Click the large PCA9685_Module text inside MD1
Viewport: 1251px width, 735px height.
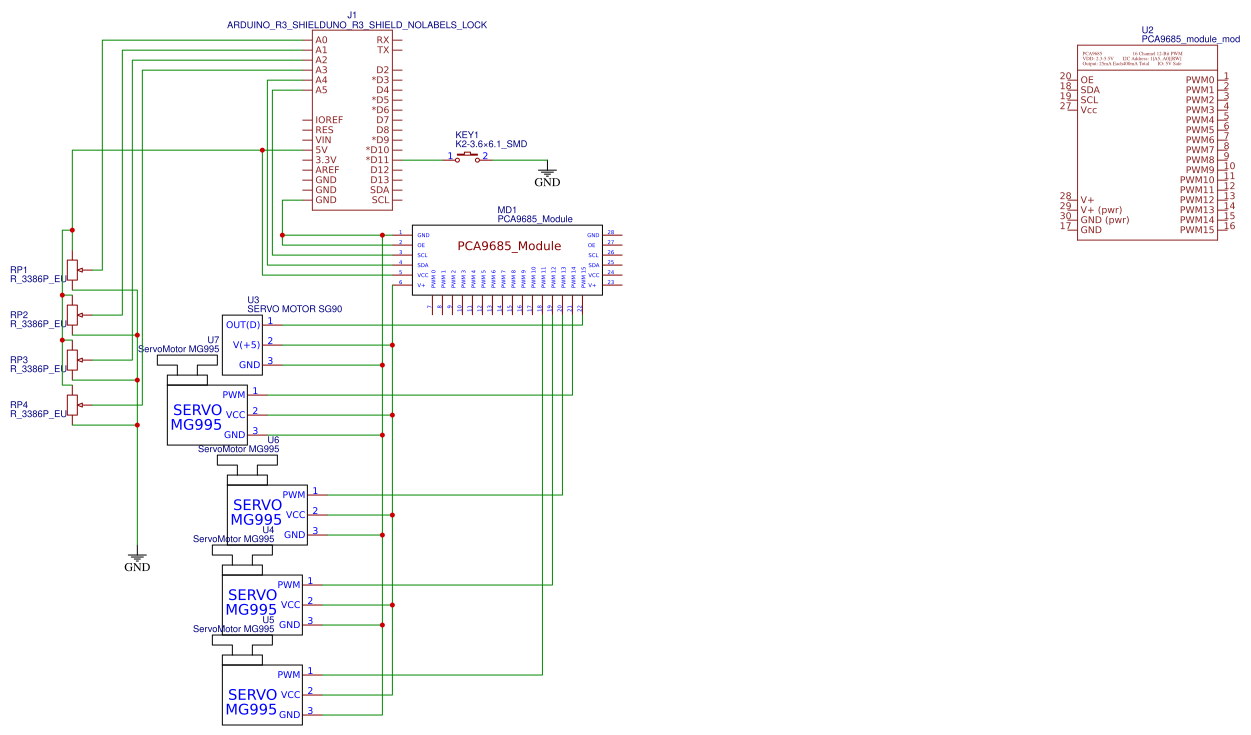[509, 246]
